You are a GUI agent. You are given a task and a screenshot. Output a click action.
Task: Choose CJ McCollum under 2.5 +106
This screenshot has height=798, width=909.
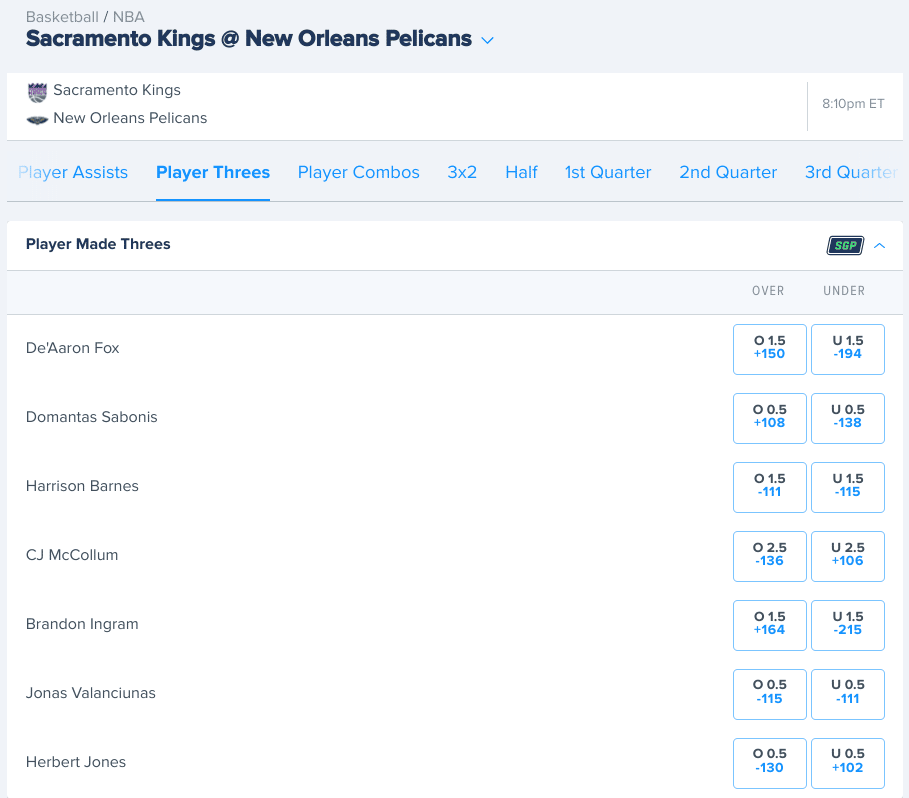tap(848, 556)
